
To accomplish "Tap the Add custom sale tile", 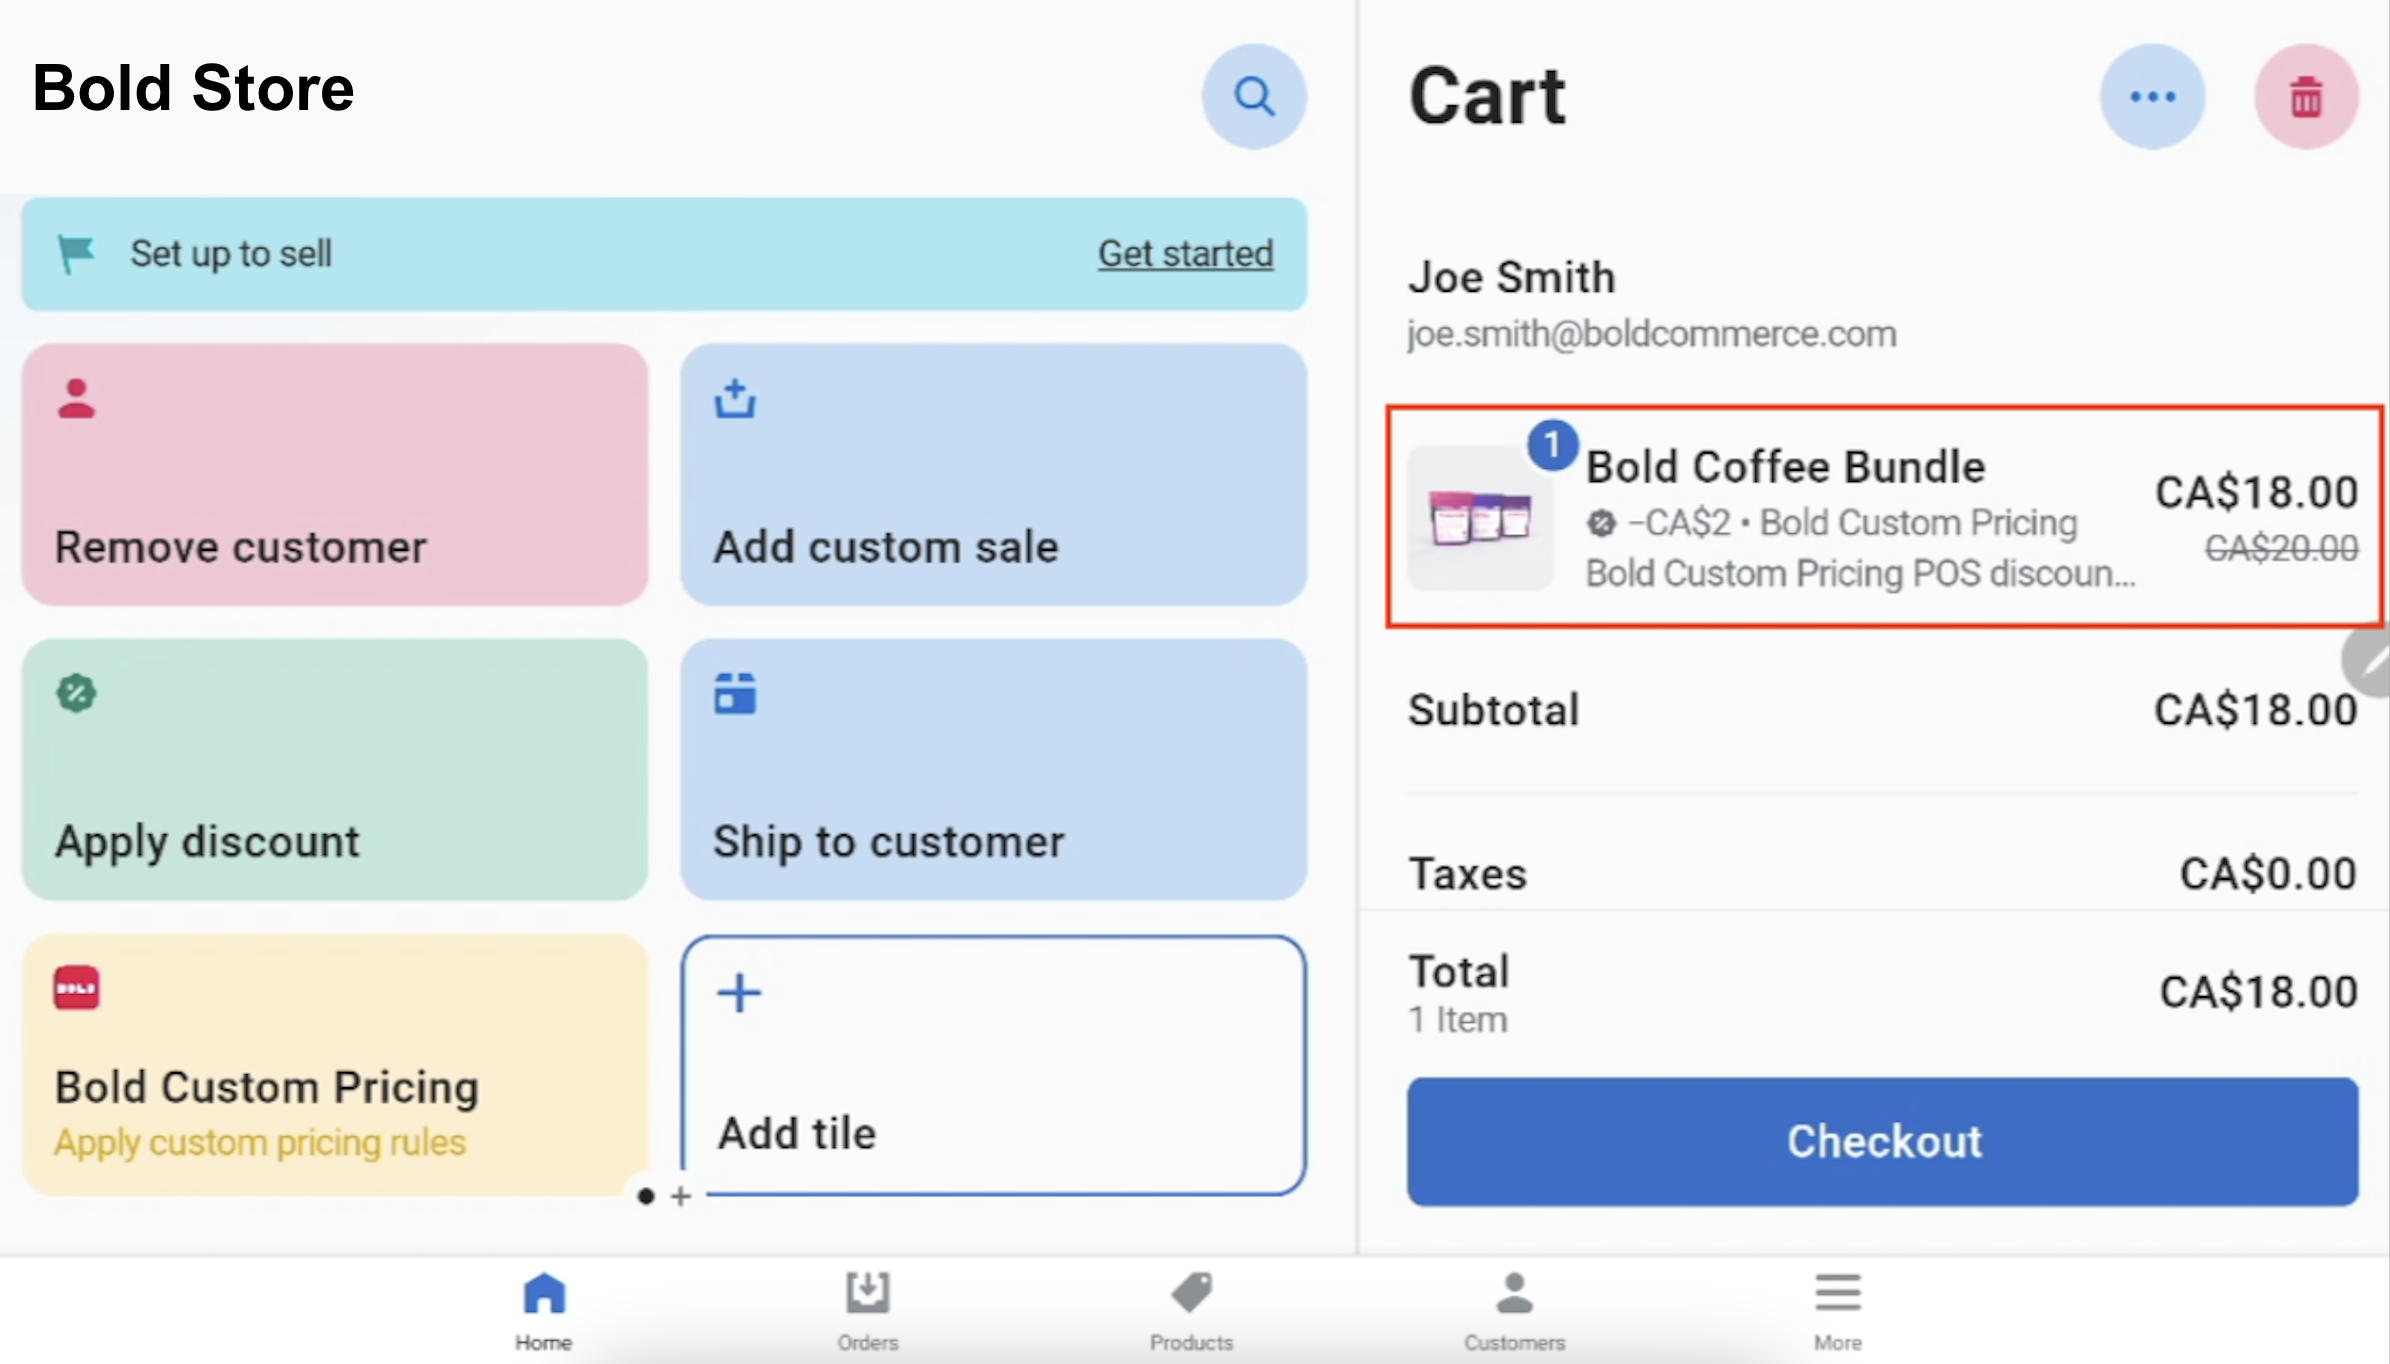I will [x=994, y=475].
